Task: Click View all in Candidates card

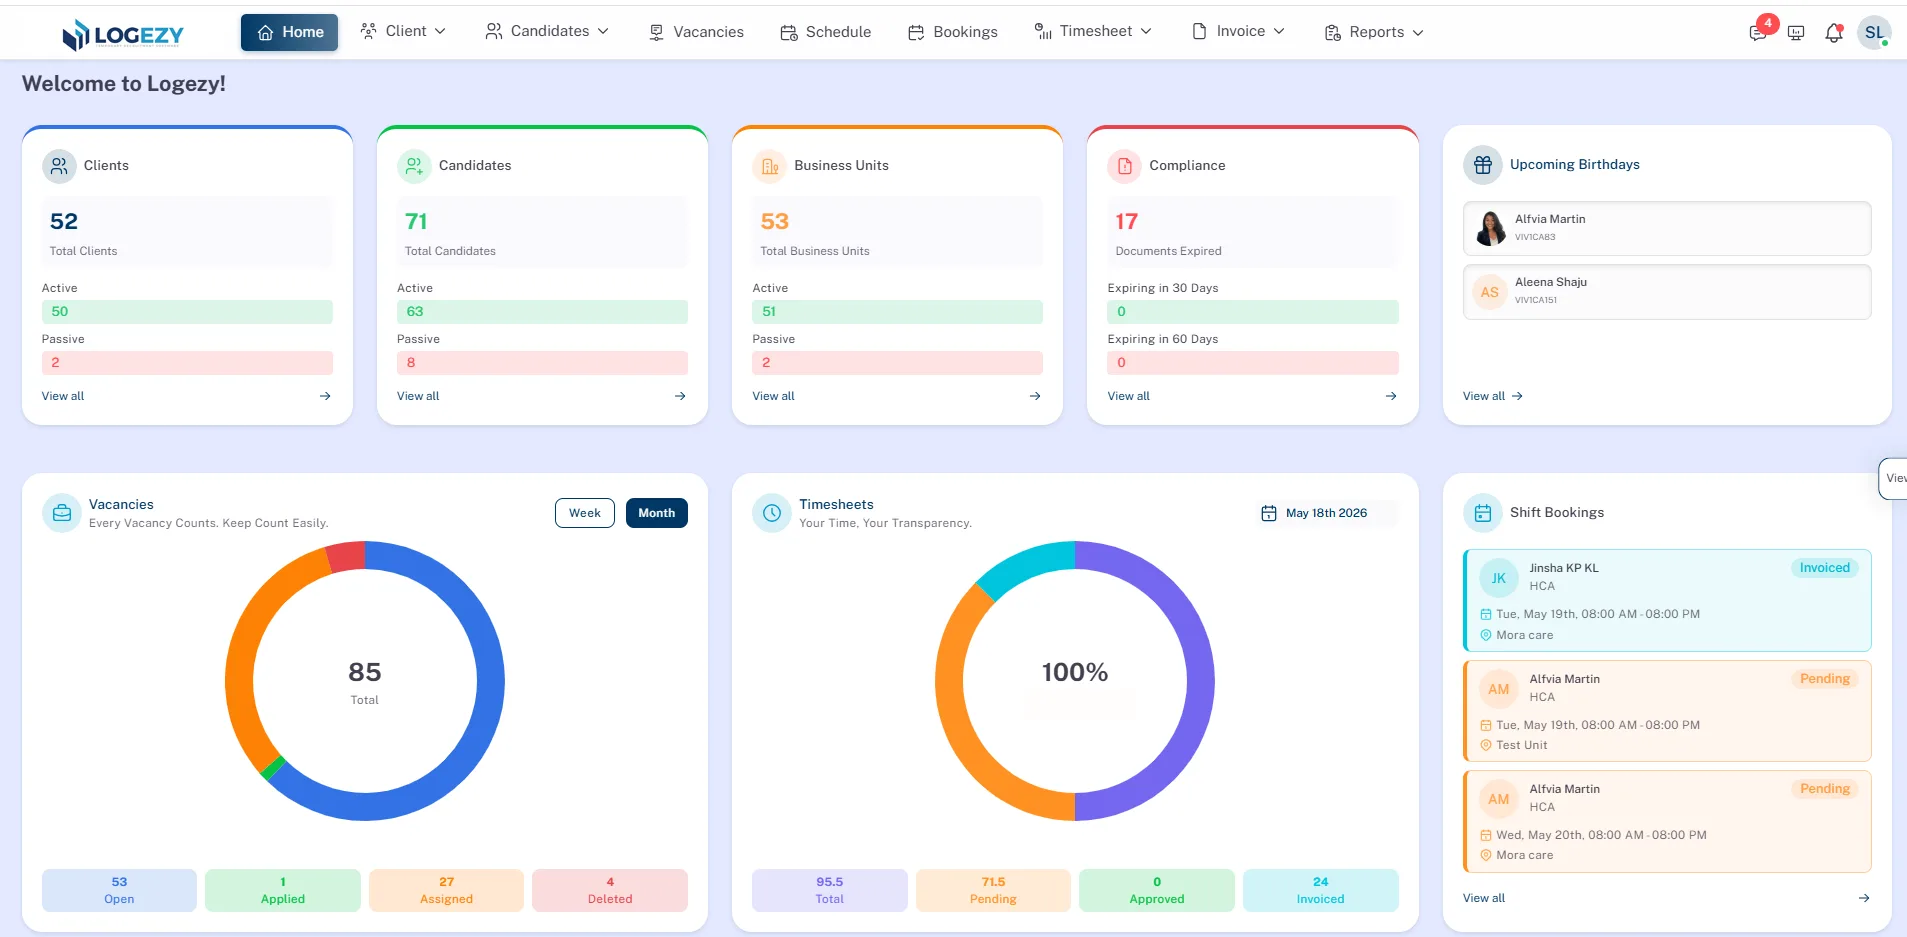Action: (x=418, y=396)
